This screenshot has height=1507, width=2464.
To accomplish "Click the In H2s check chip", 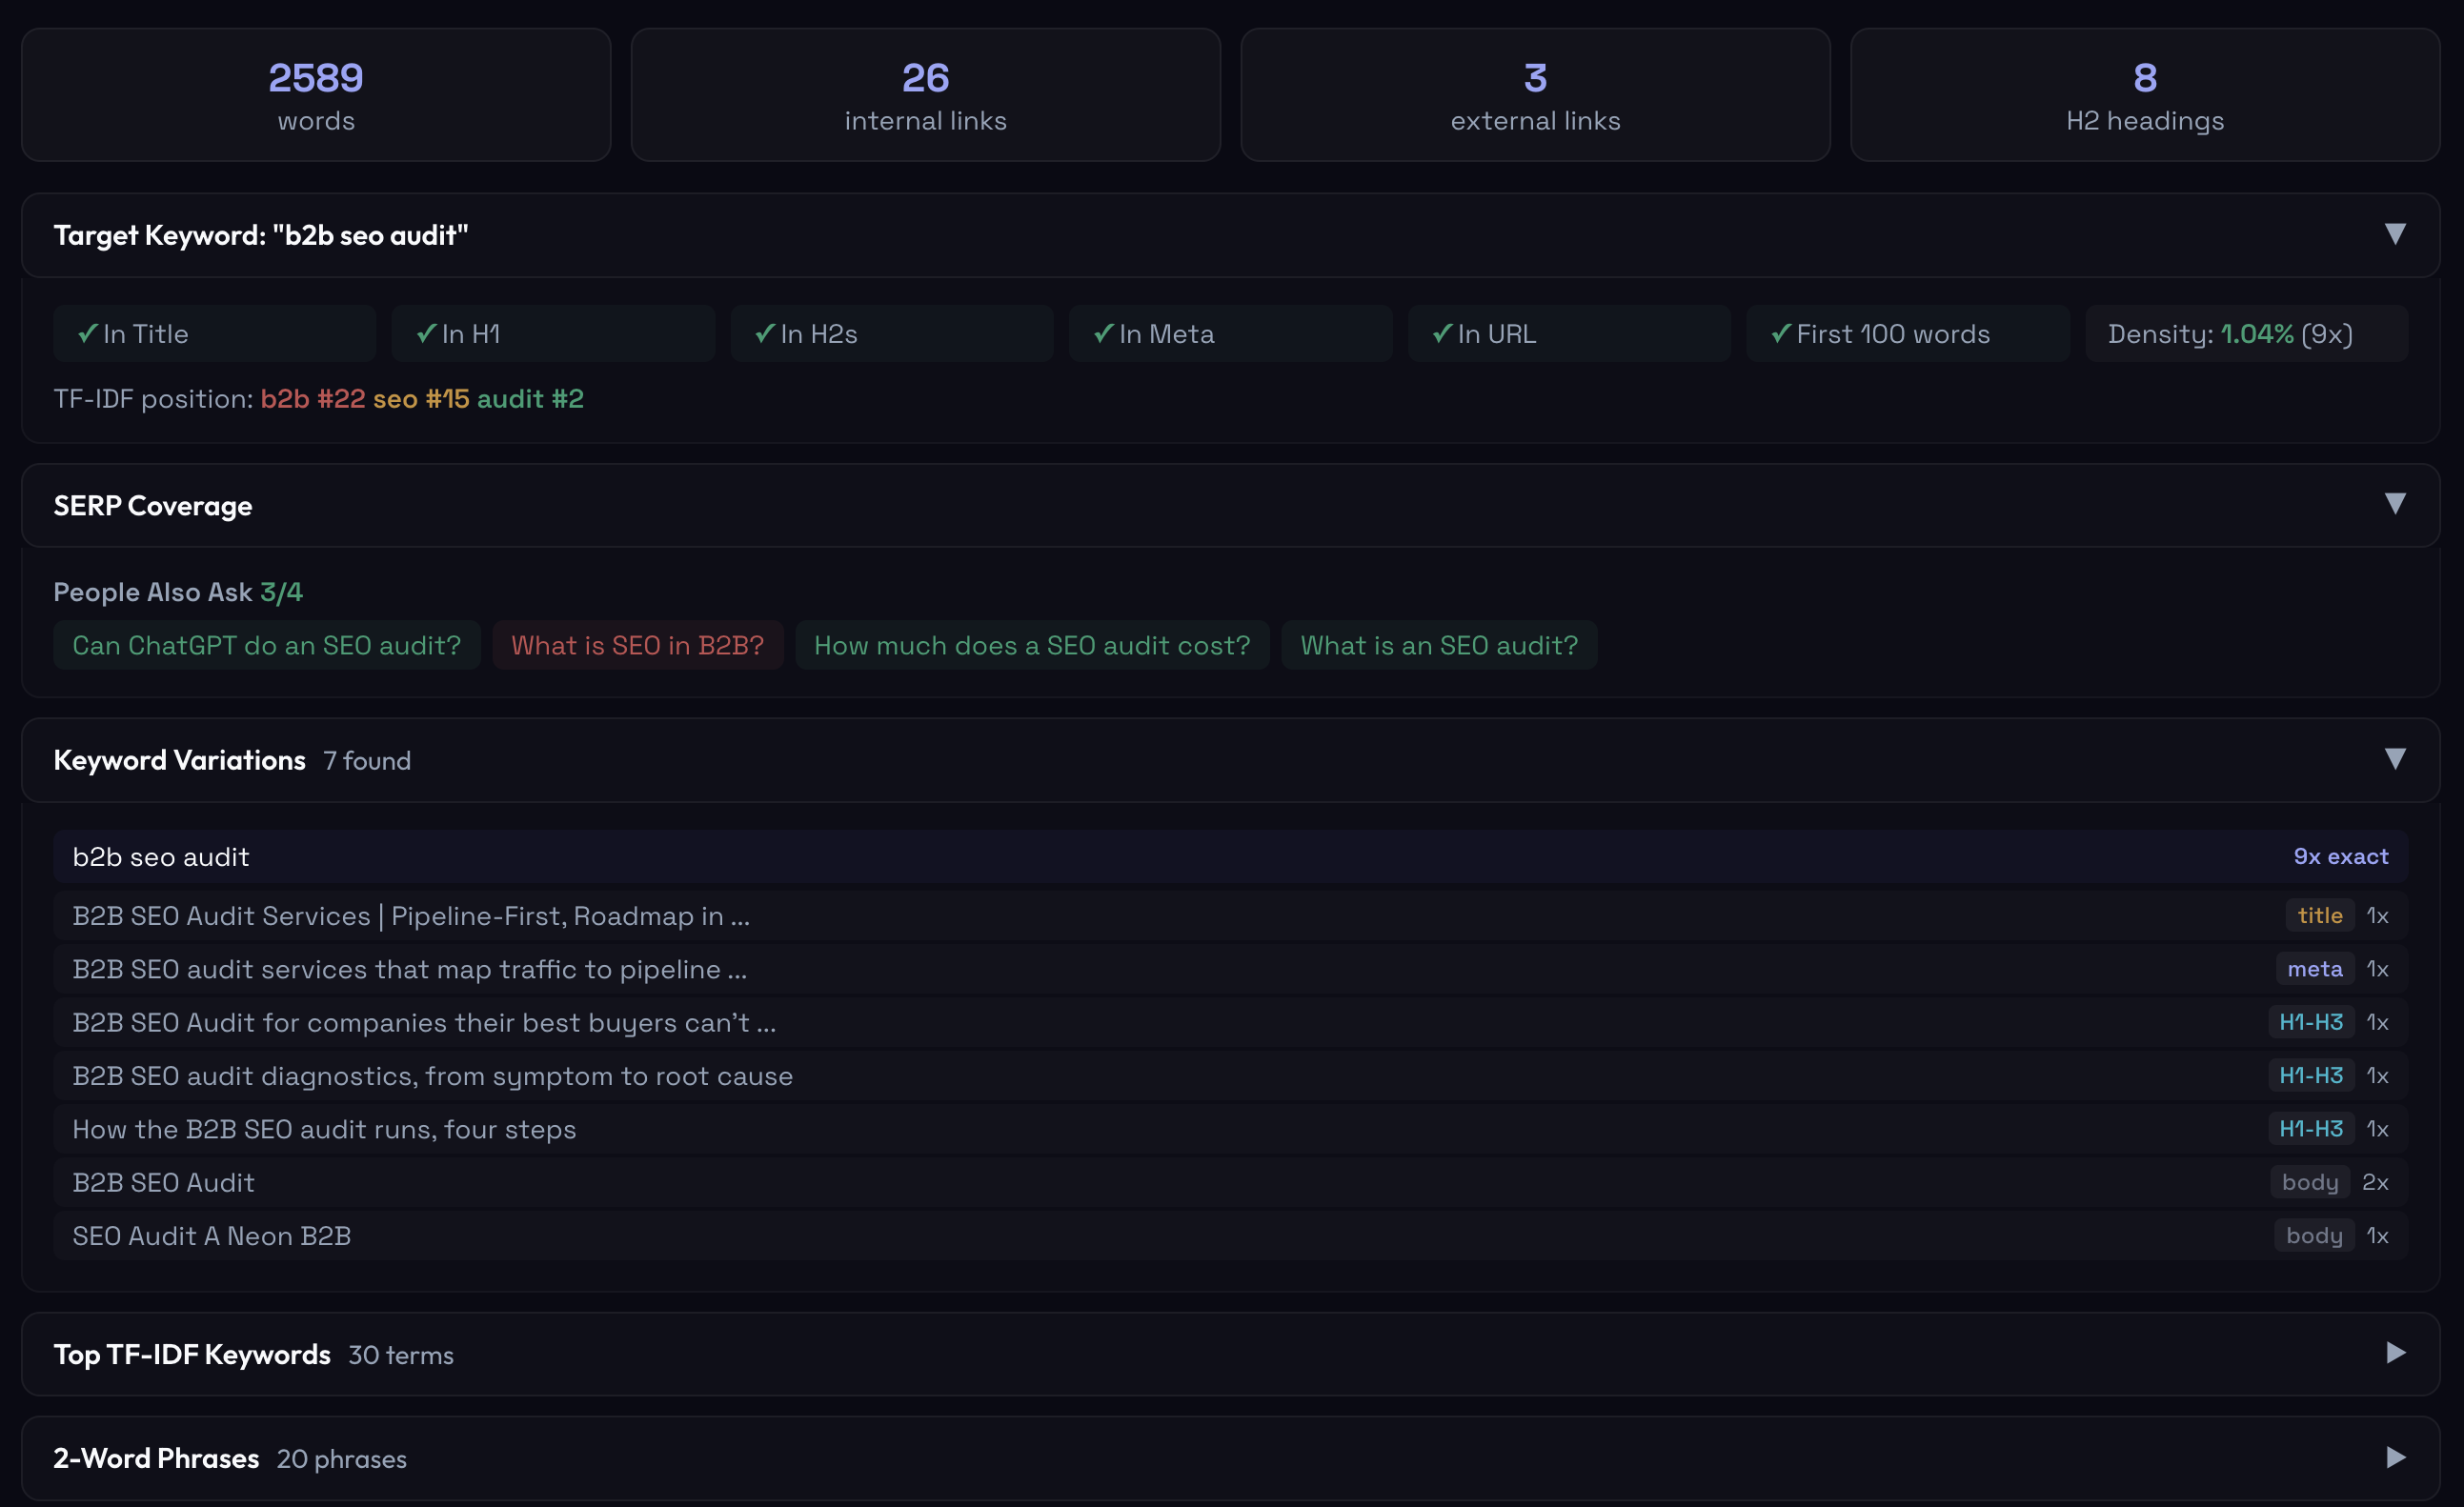I will click(x=892, y=334).
